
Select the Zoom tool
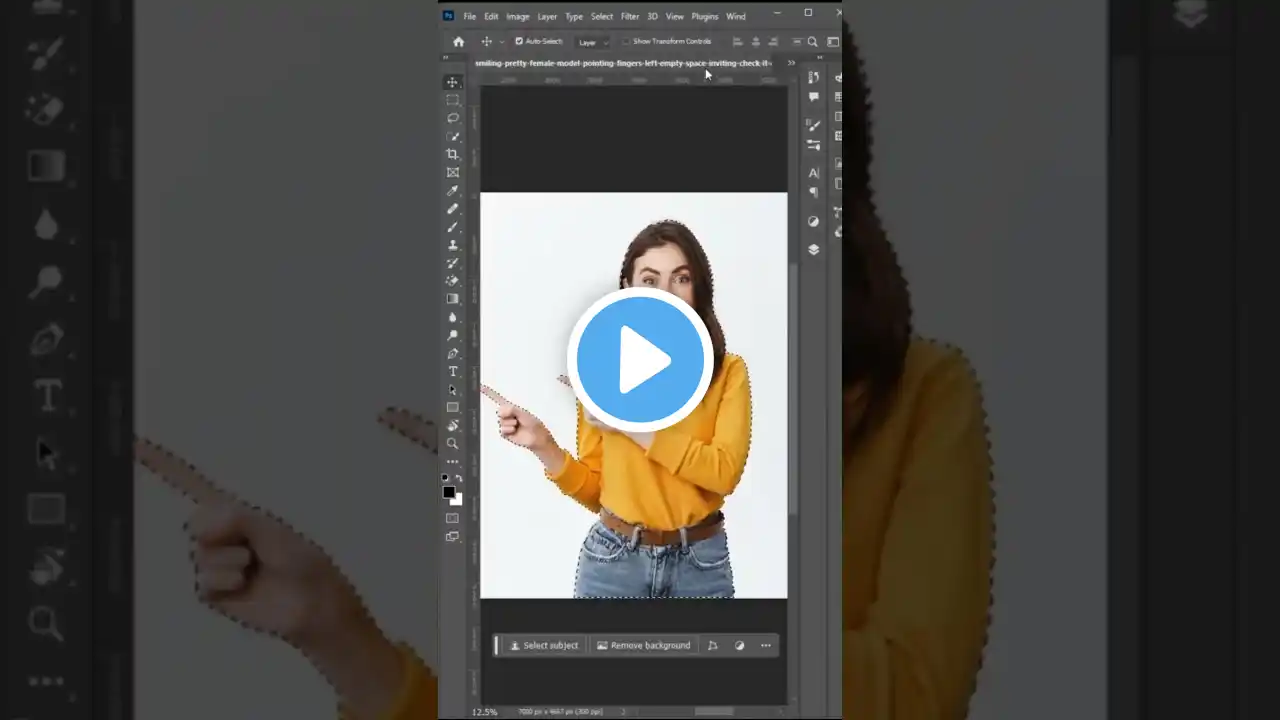coord(453,443)
